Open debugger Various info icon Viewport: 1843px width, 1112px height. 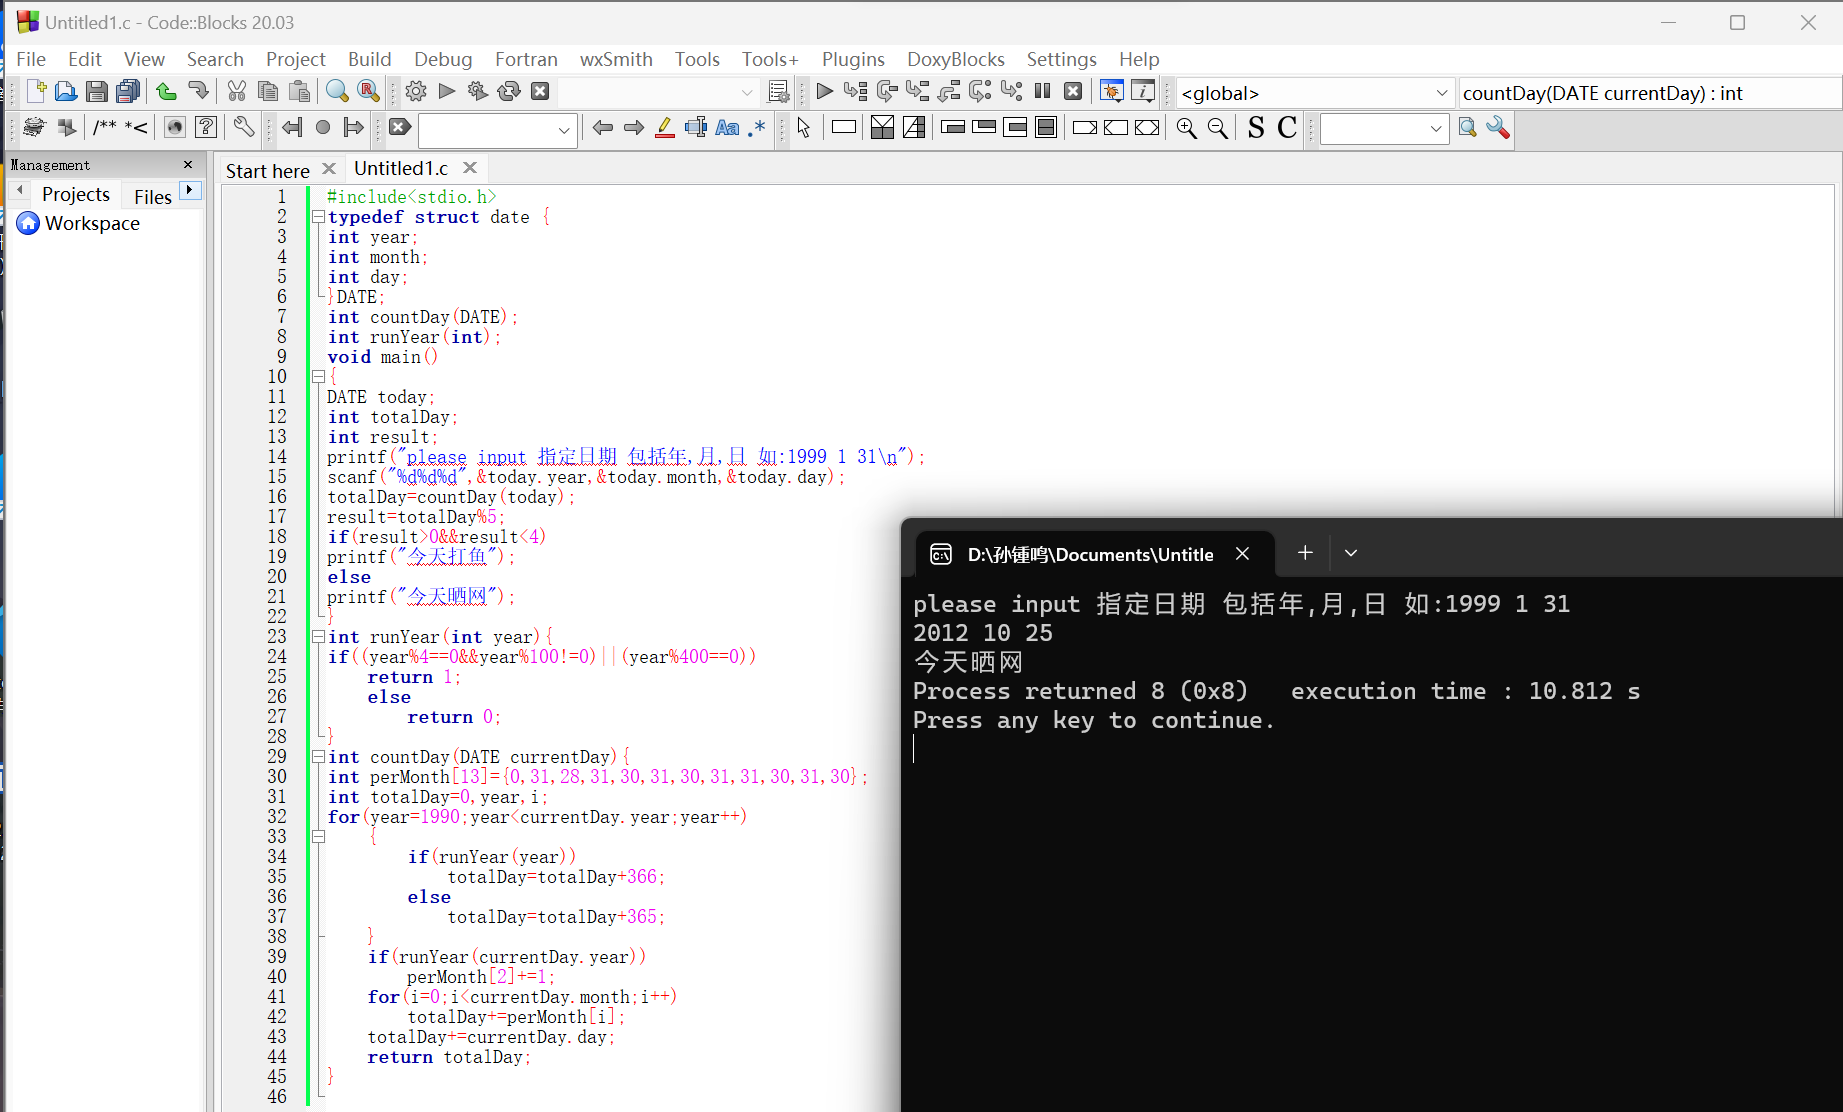coord(1143,92)
